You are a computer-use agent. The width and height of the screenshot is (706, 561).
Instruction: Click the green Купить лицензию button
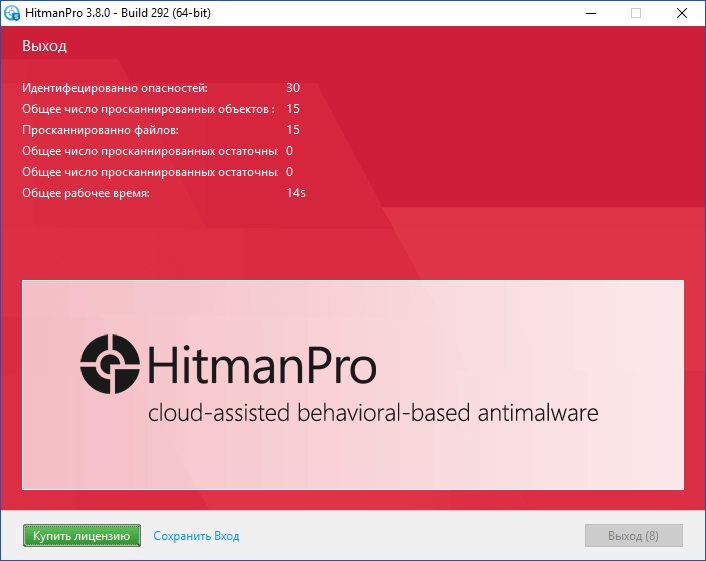[81, 535]
